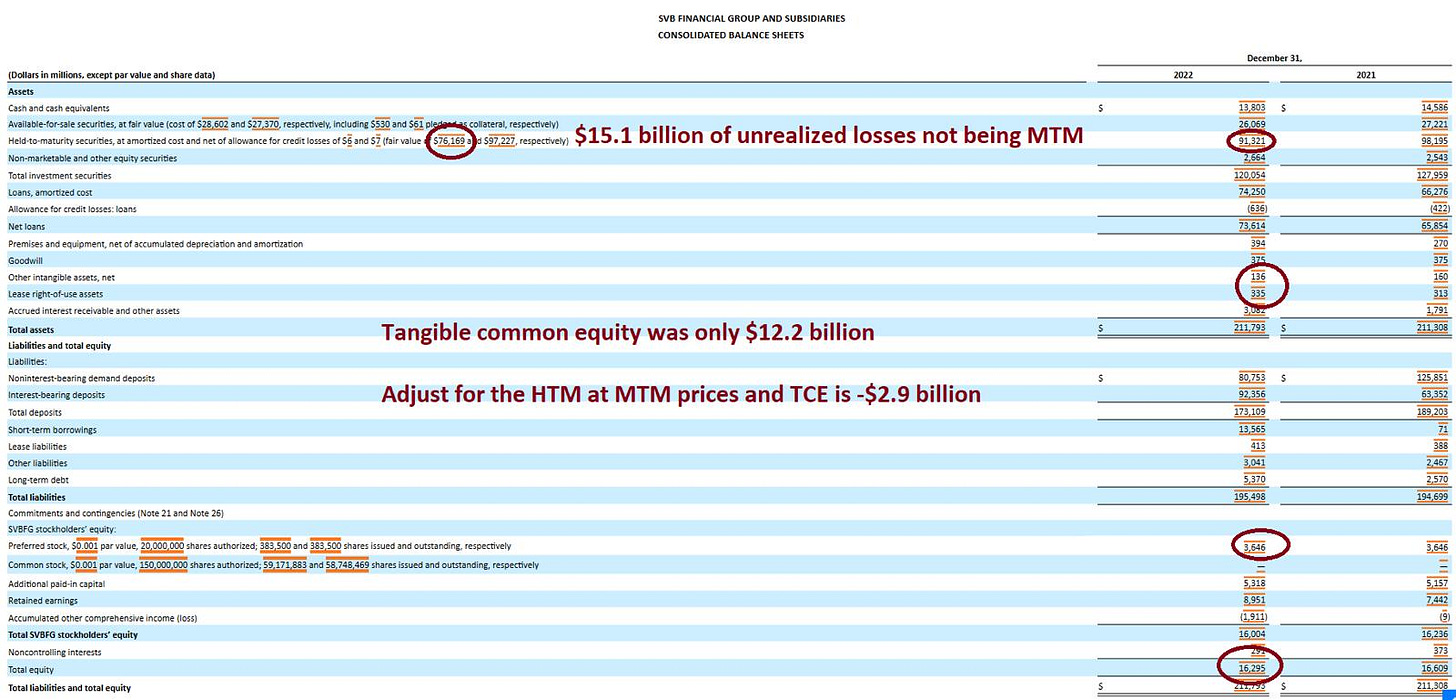The image size is (1456, 700).
Task: Select the 13,803 cash value for 2022
Action: pyautogui.click(x=1252, y=107)
